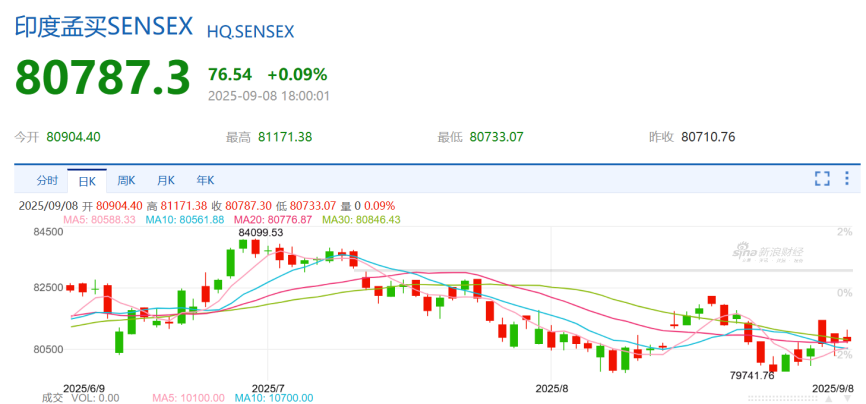Click the 成交 VOL: 0.00 label

click(x=80, y=398)
